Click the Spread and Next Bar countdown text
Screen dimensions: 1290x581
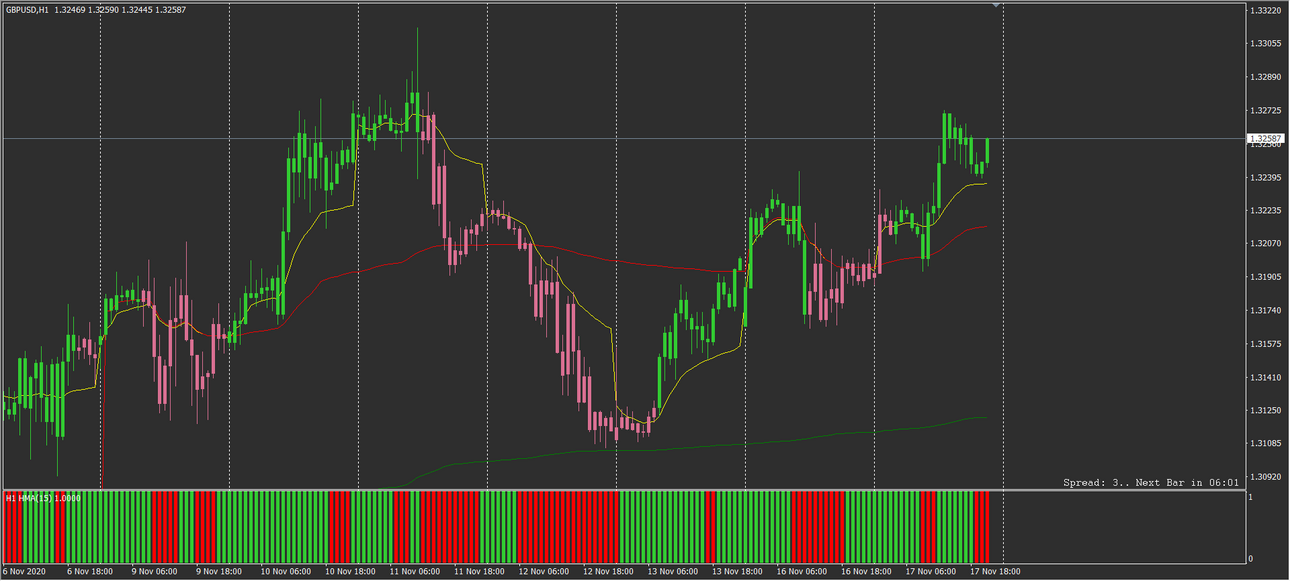pyautogui.click(x=1151, y=482)
